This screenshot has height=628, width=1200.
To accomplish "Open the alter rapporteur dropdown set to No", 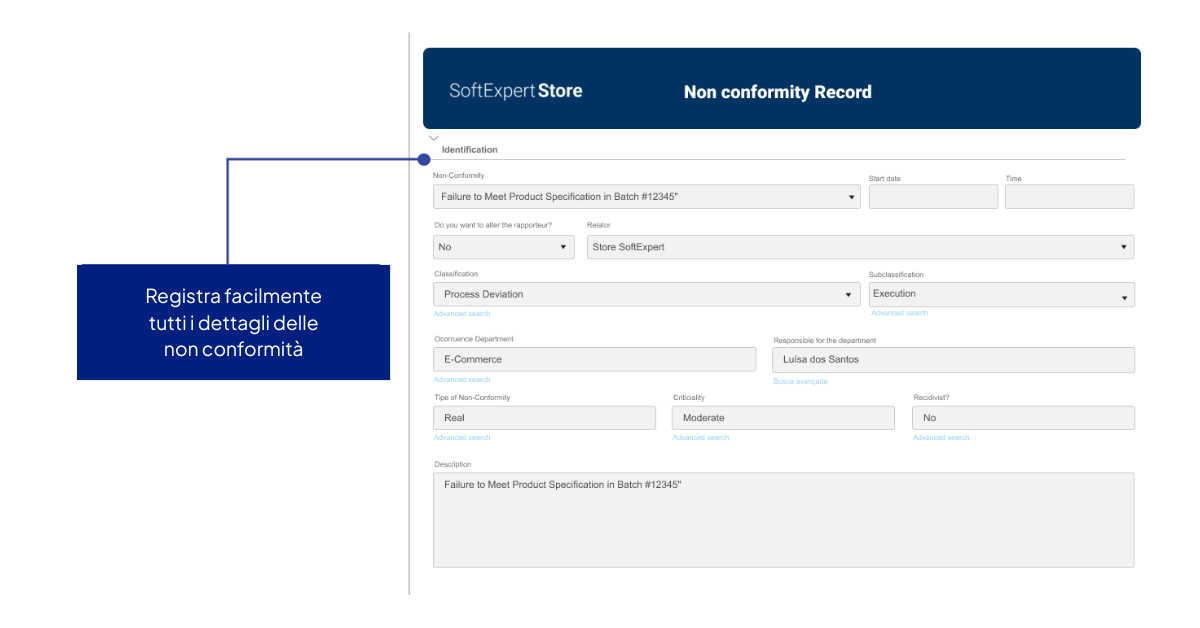I will pos(504,247).
